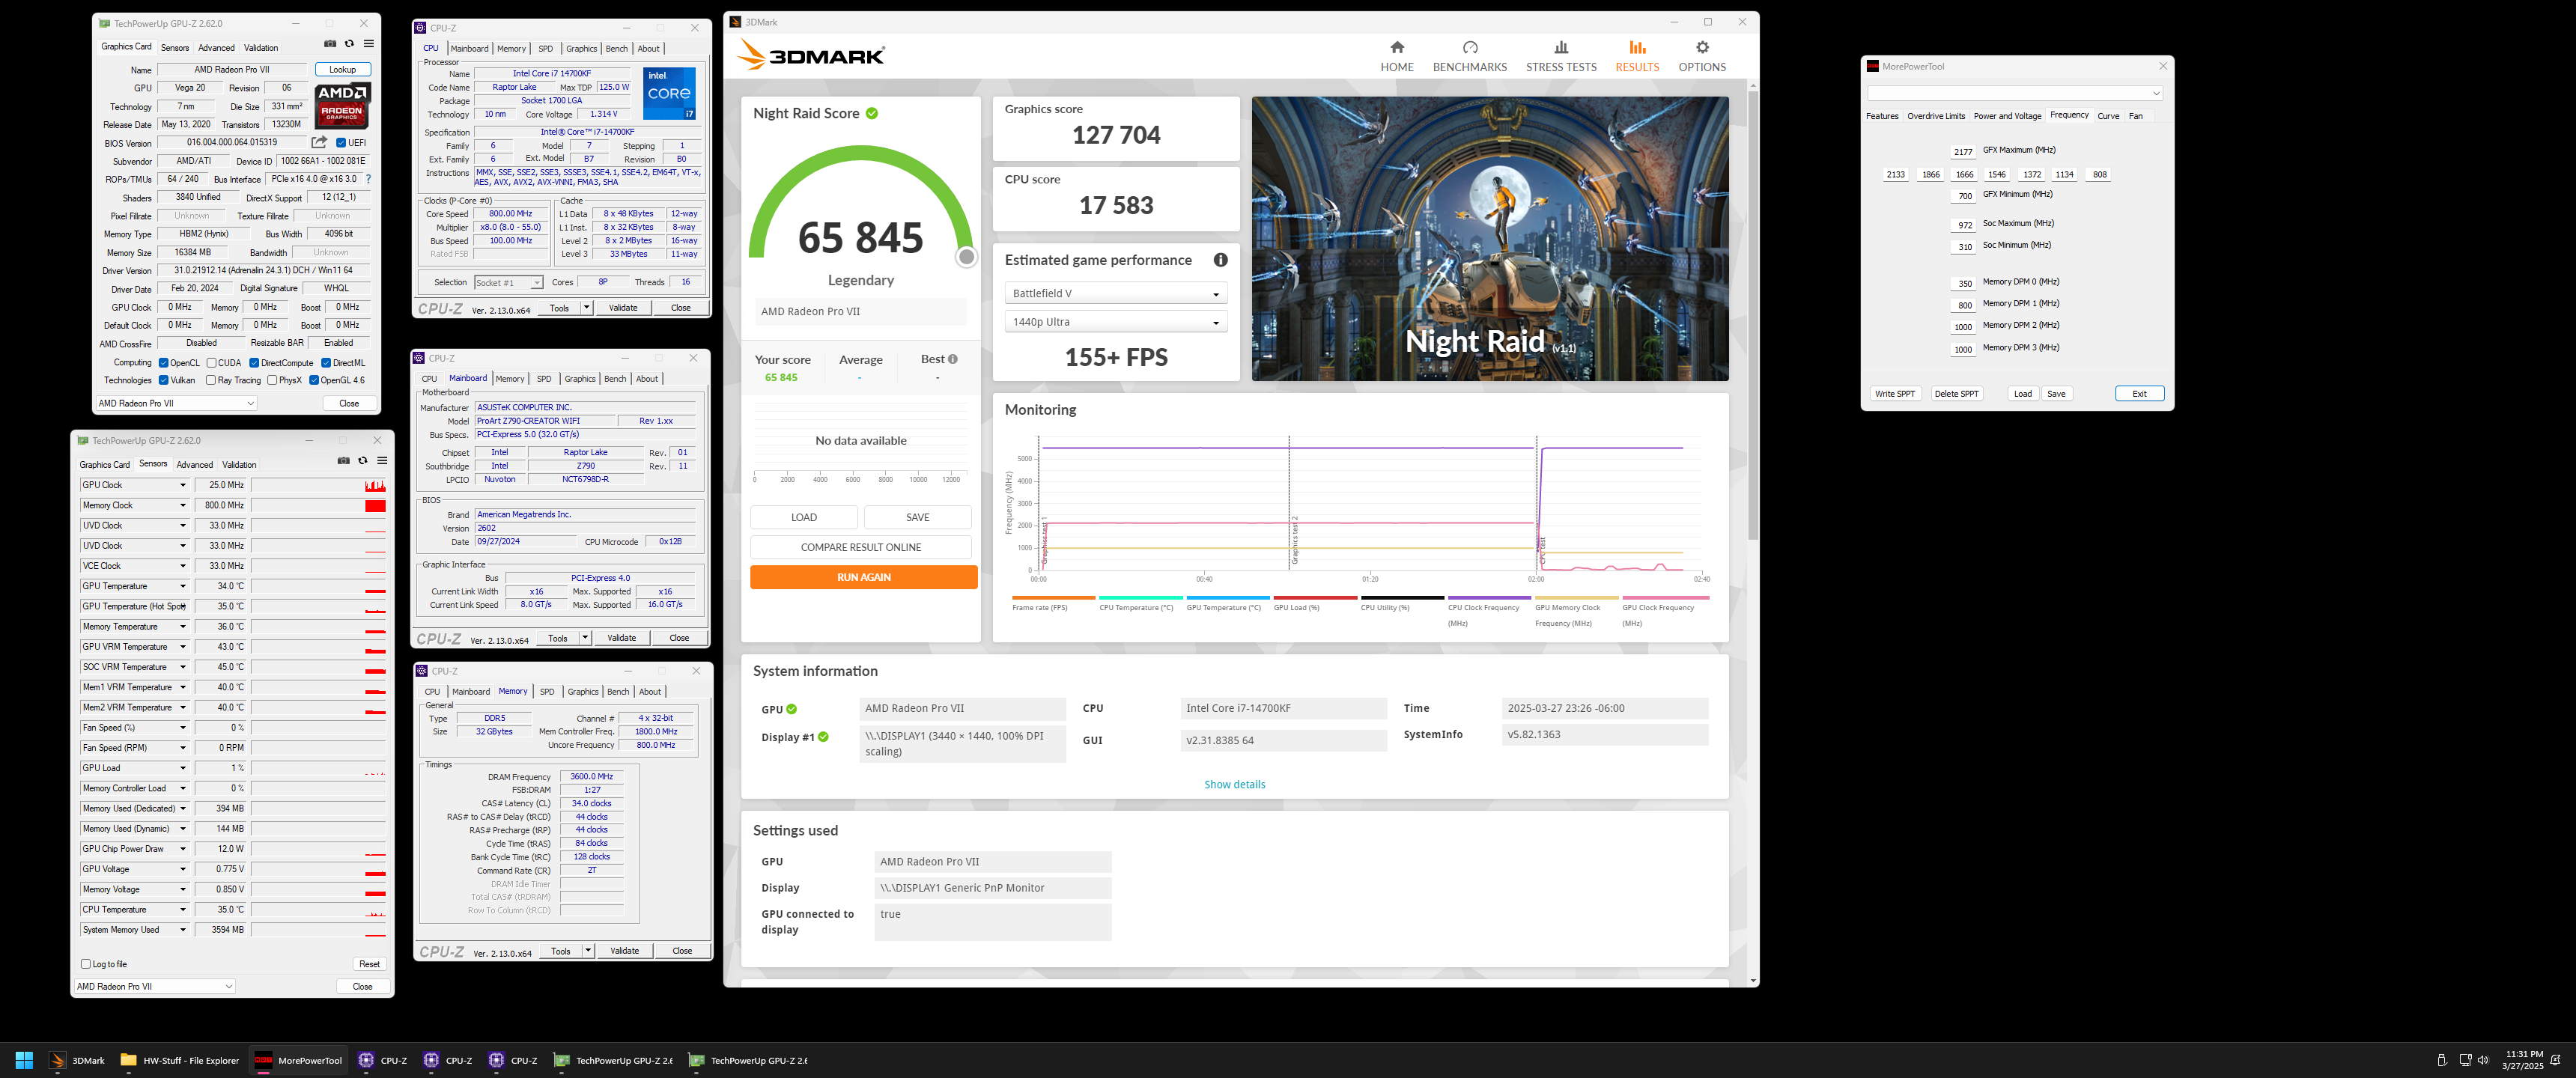Open Advanced tab in GPU-Z top window
2576x1078 pixels.
(x=216, y=47)
